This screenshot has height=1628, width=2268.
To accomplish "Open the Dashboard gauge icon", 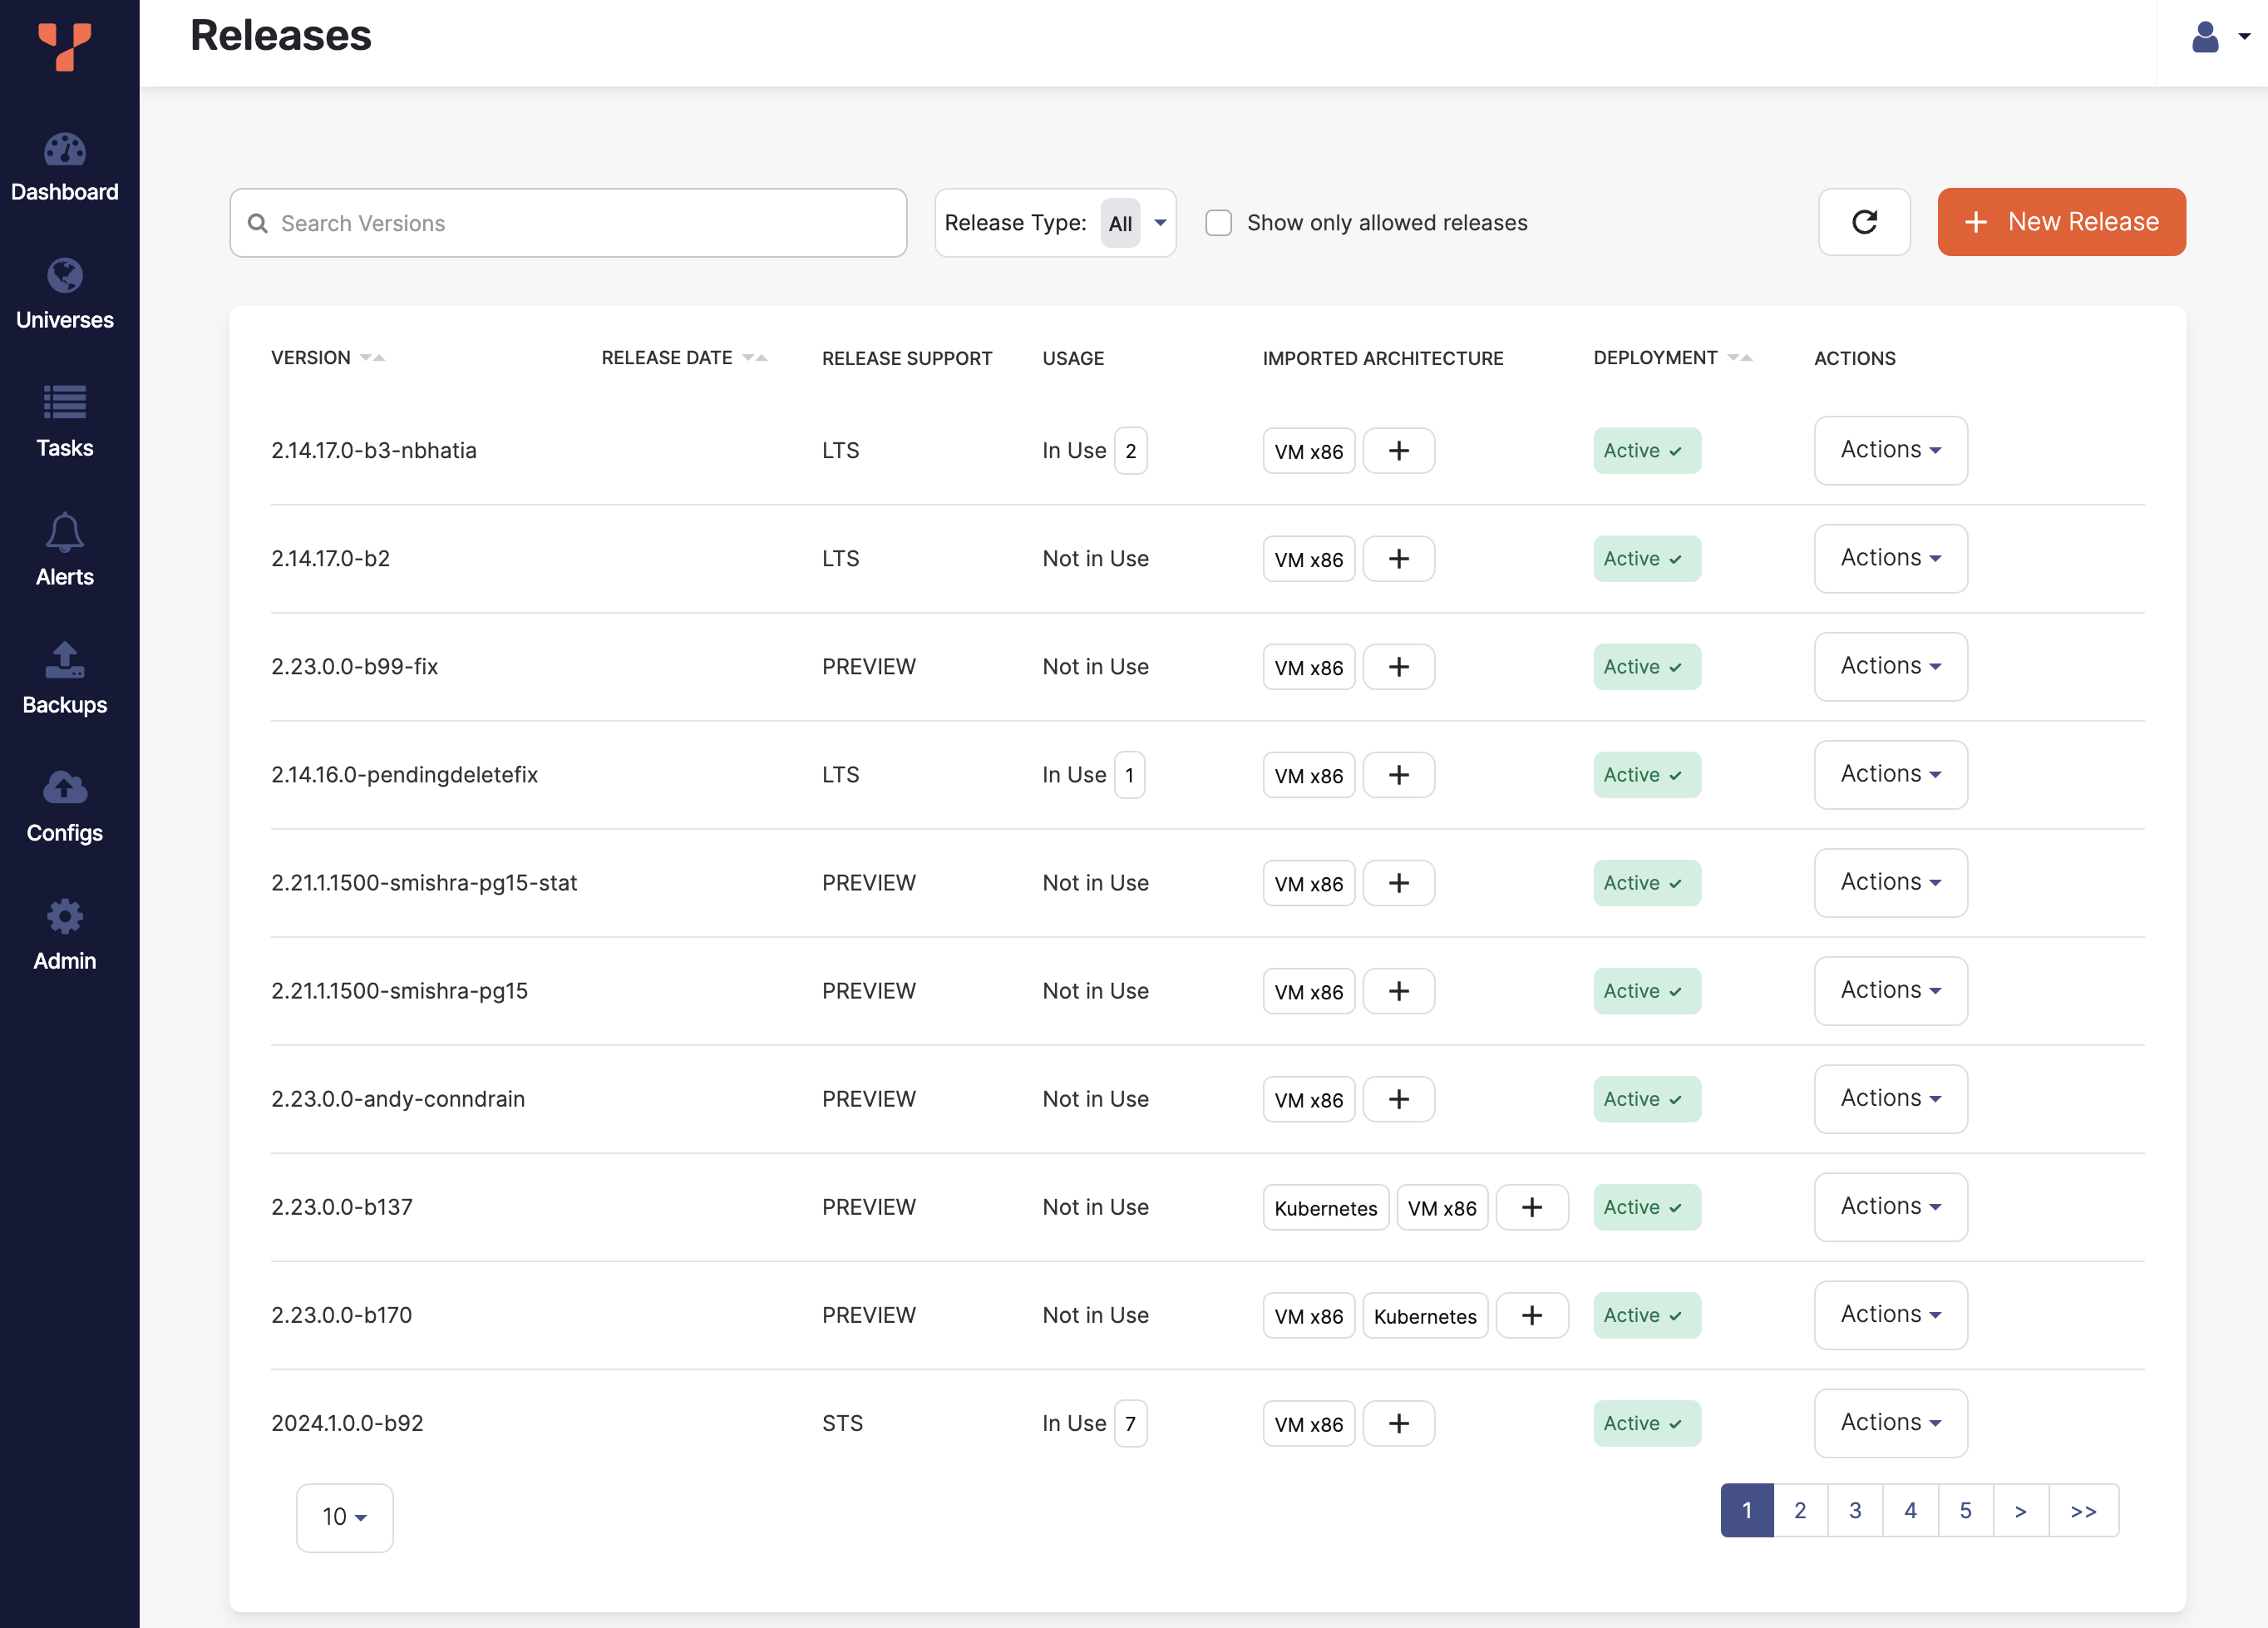I will 65,151.
